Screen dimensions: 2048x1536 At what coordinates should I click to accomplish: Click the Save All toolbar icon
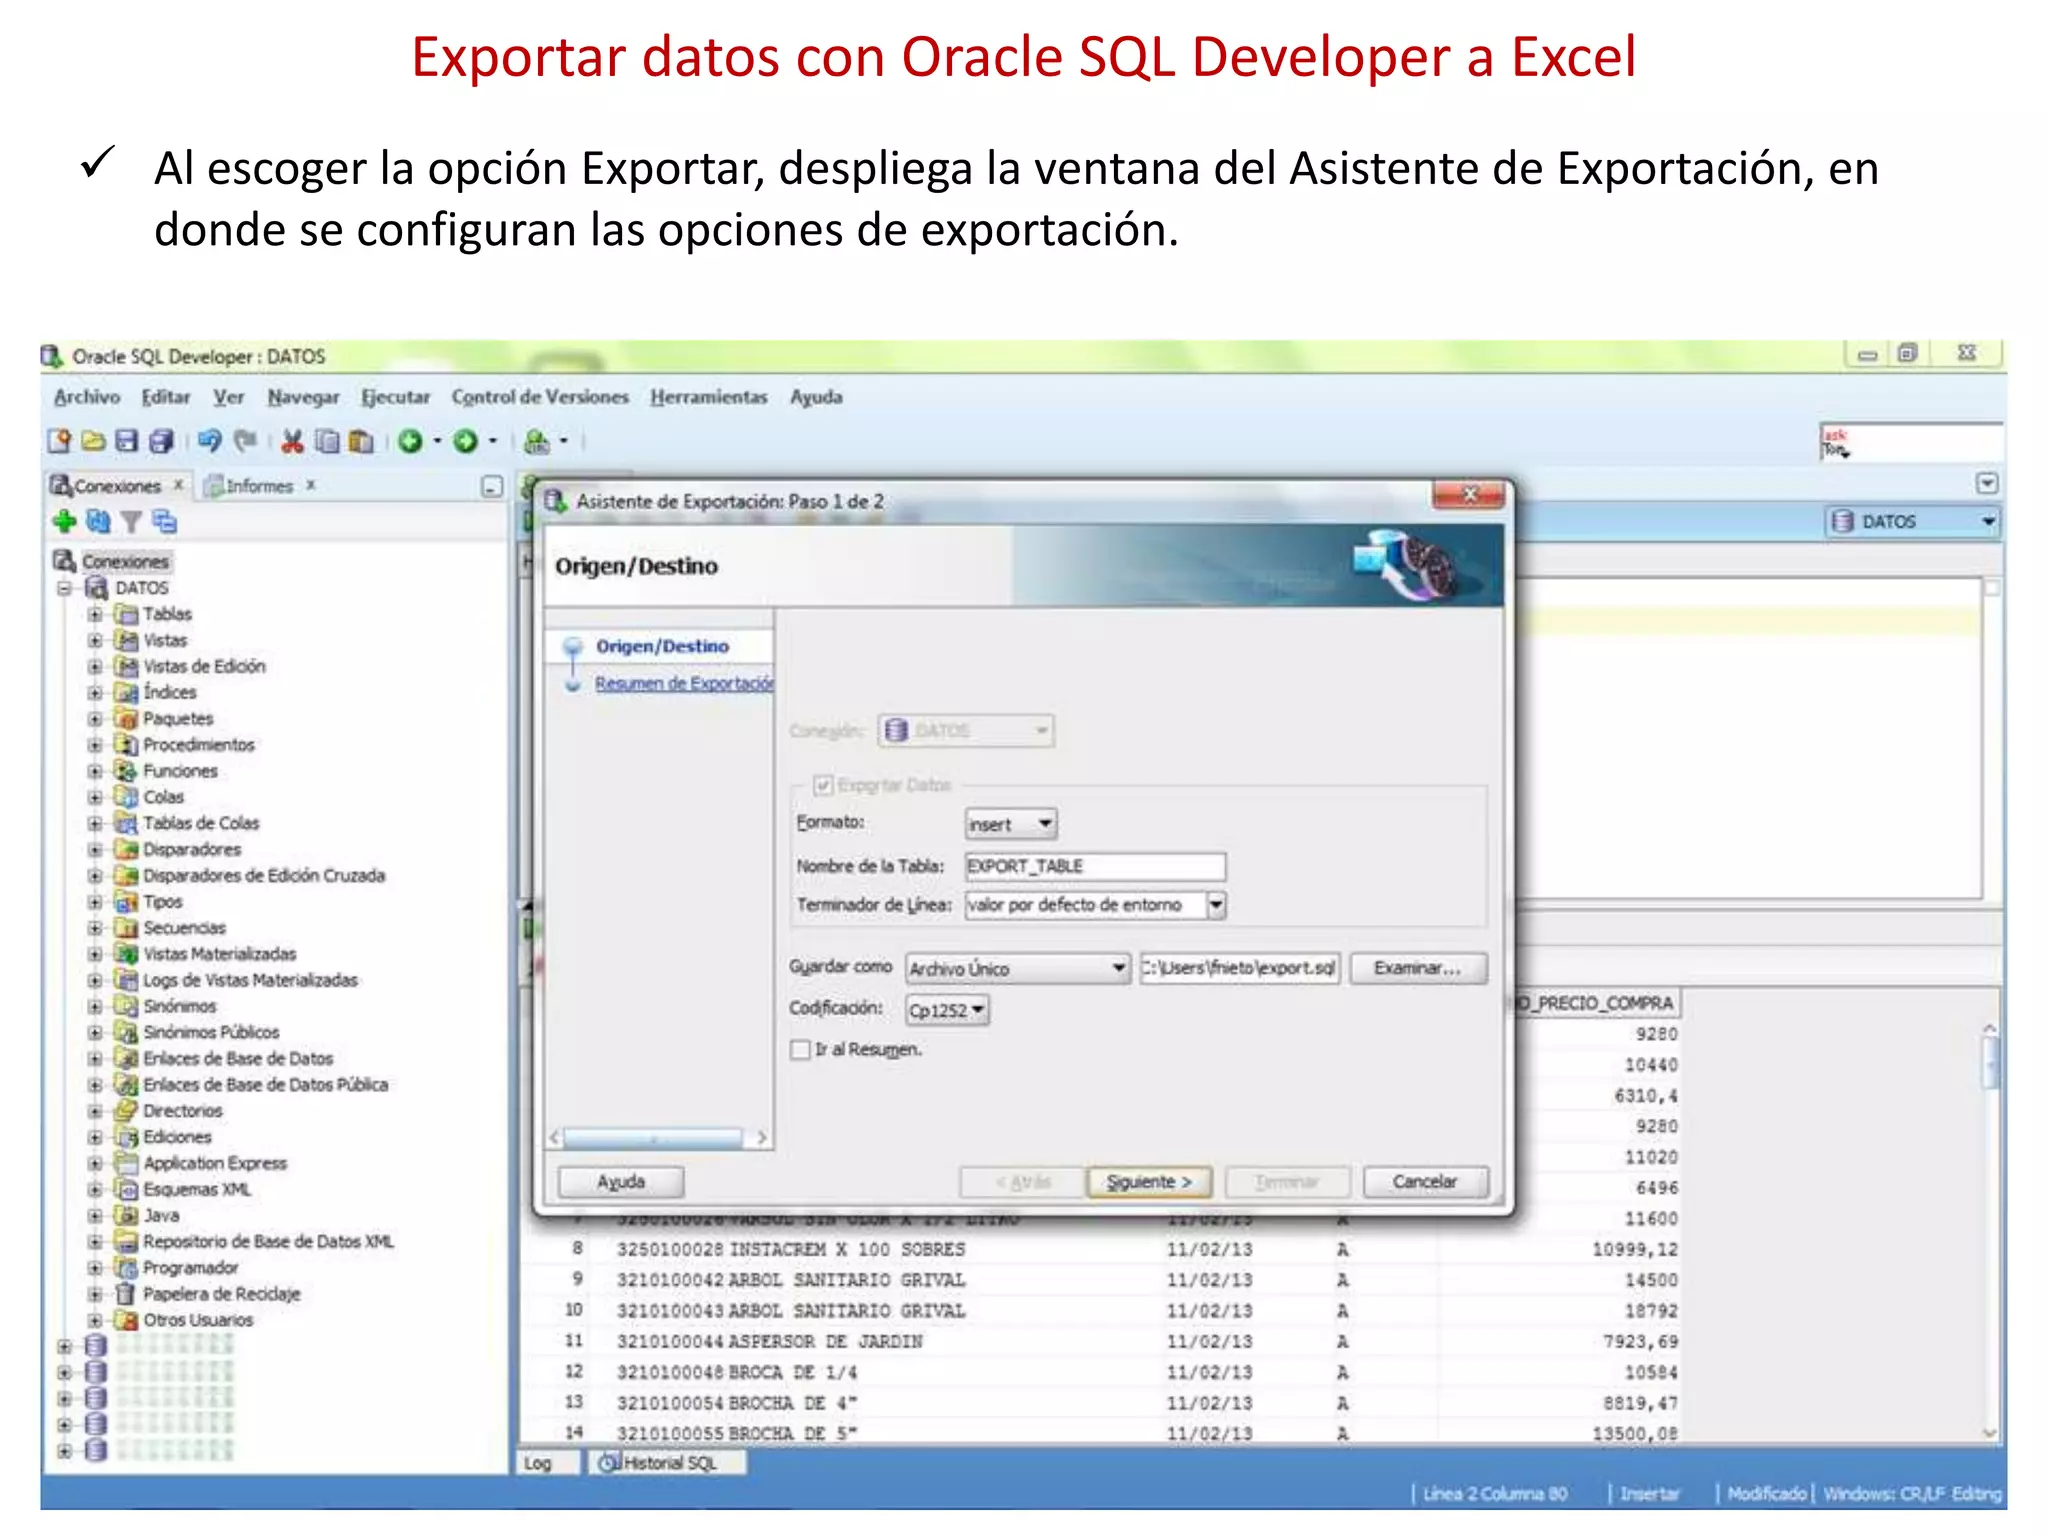coord(161,441)
